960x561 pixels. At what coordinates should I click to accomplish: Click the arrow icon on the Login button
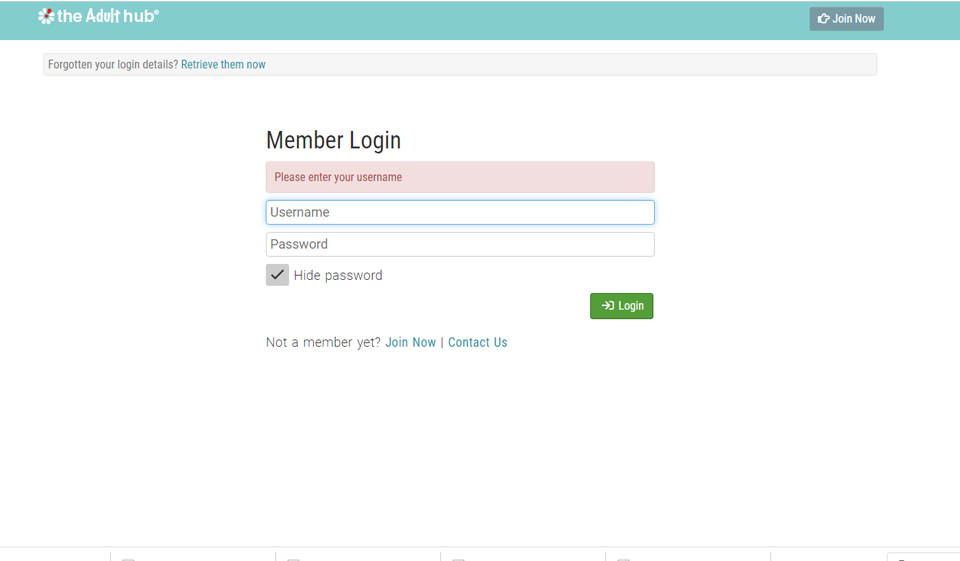(x=607, y=306)
